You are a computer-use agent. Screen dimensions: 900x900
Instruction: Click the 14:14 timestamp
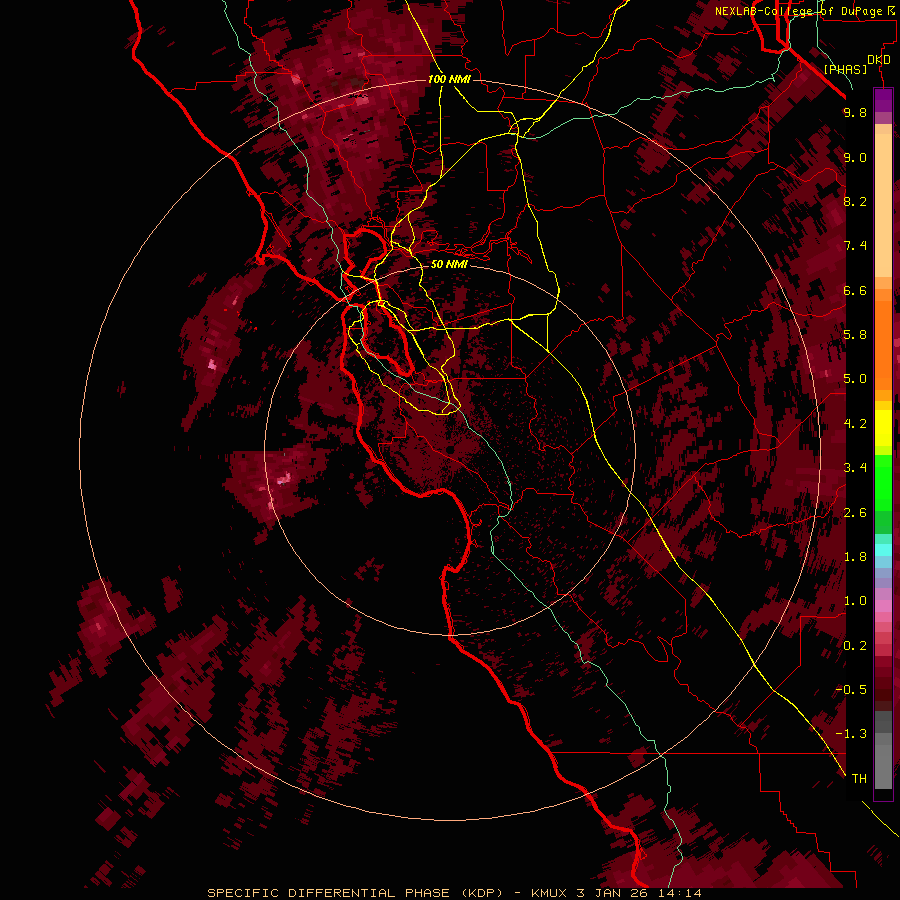[678, 893]
